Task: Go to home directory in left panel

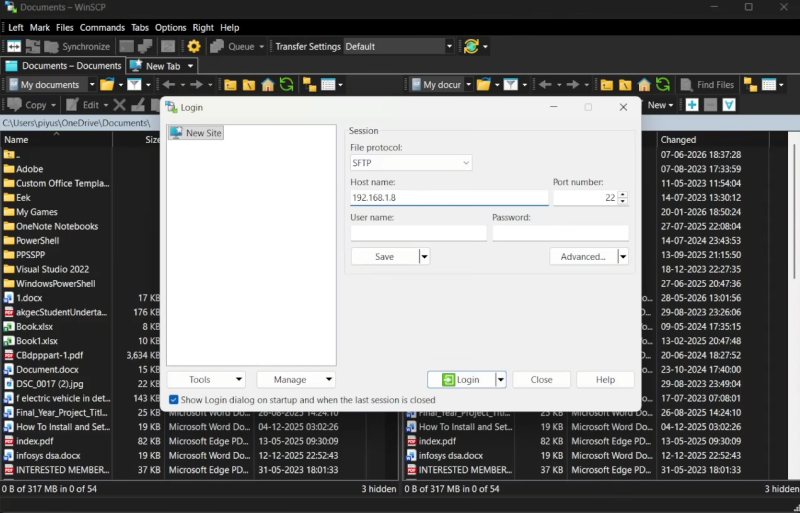Action: click(268, 85)
